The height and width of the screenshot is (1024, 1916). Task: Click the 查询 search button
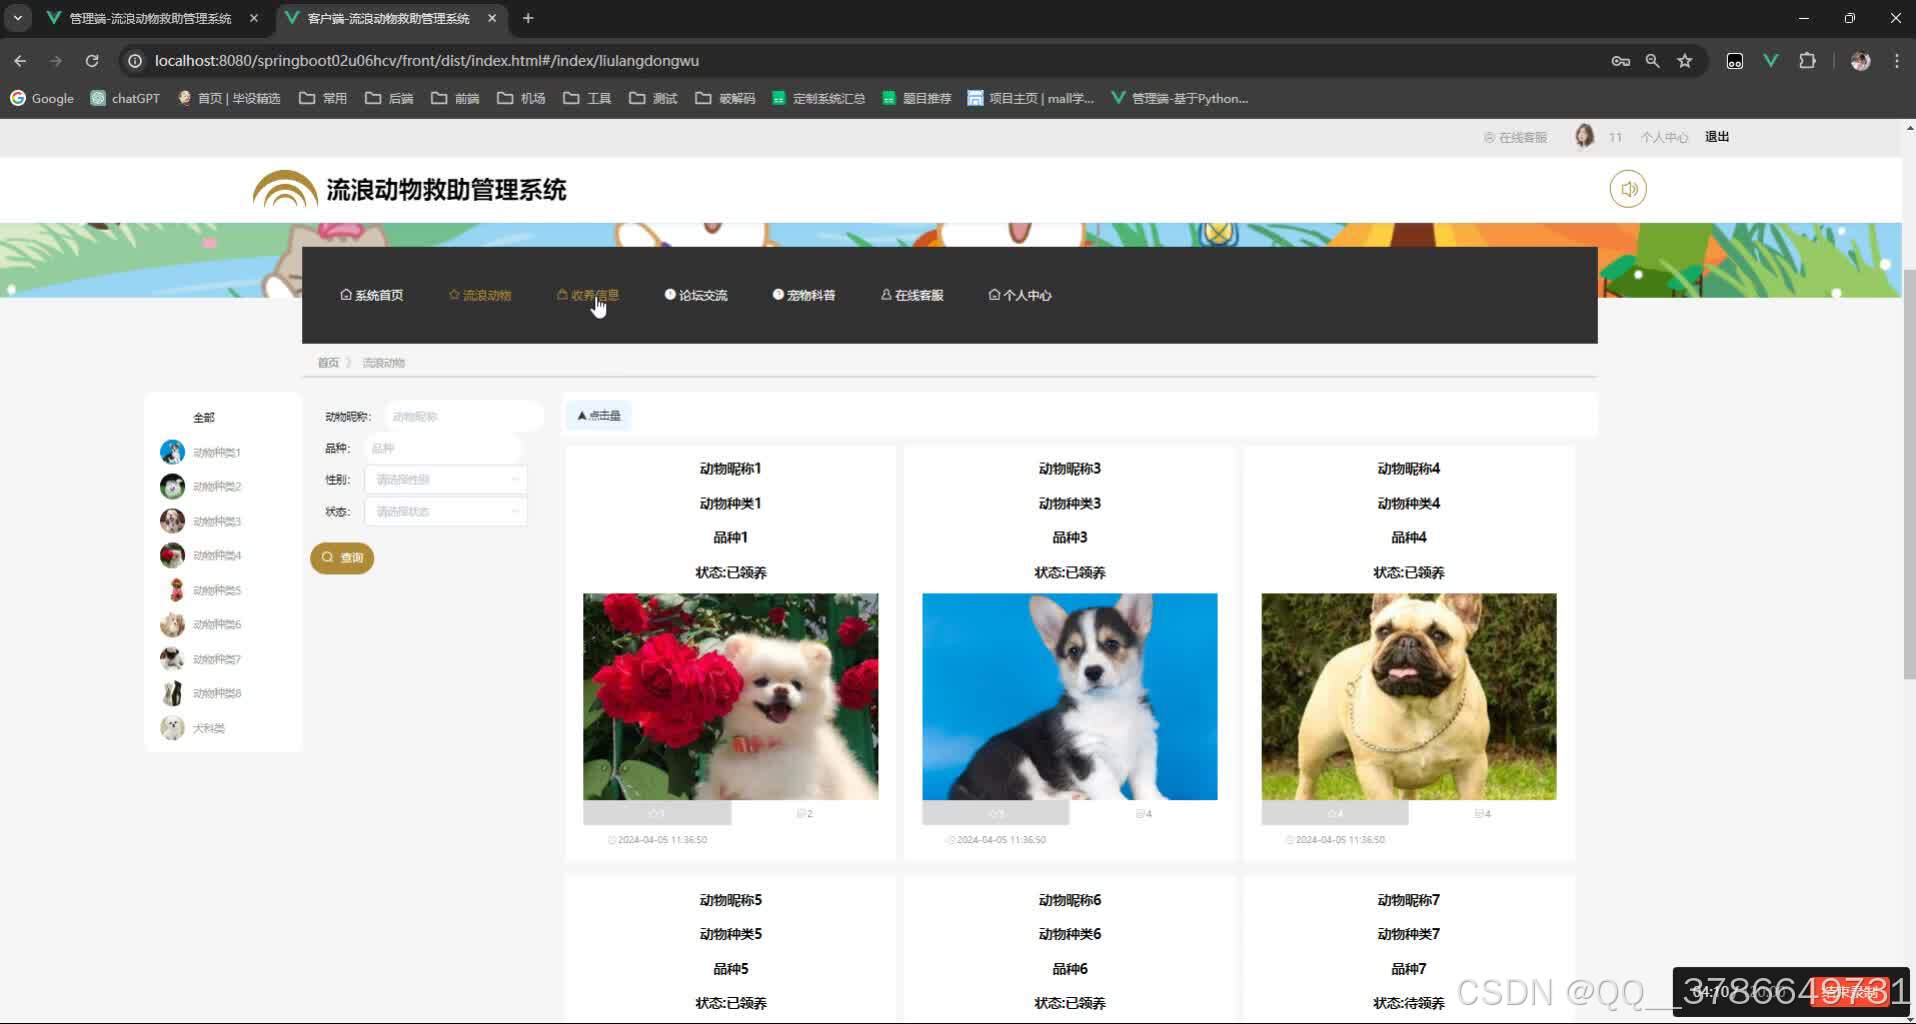click(342, 558)
